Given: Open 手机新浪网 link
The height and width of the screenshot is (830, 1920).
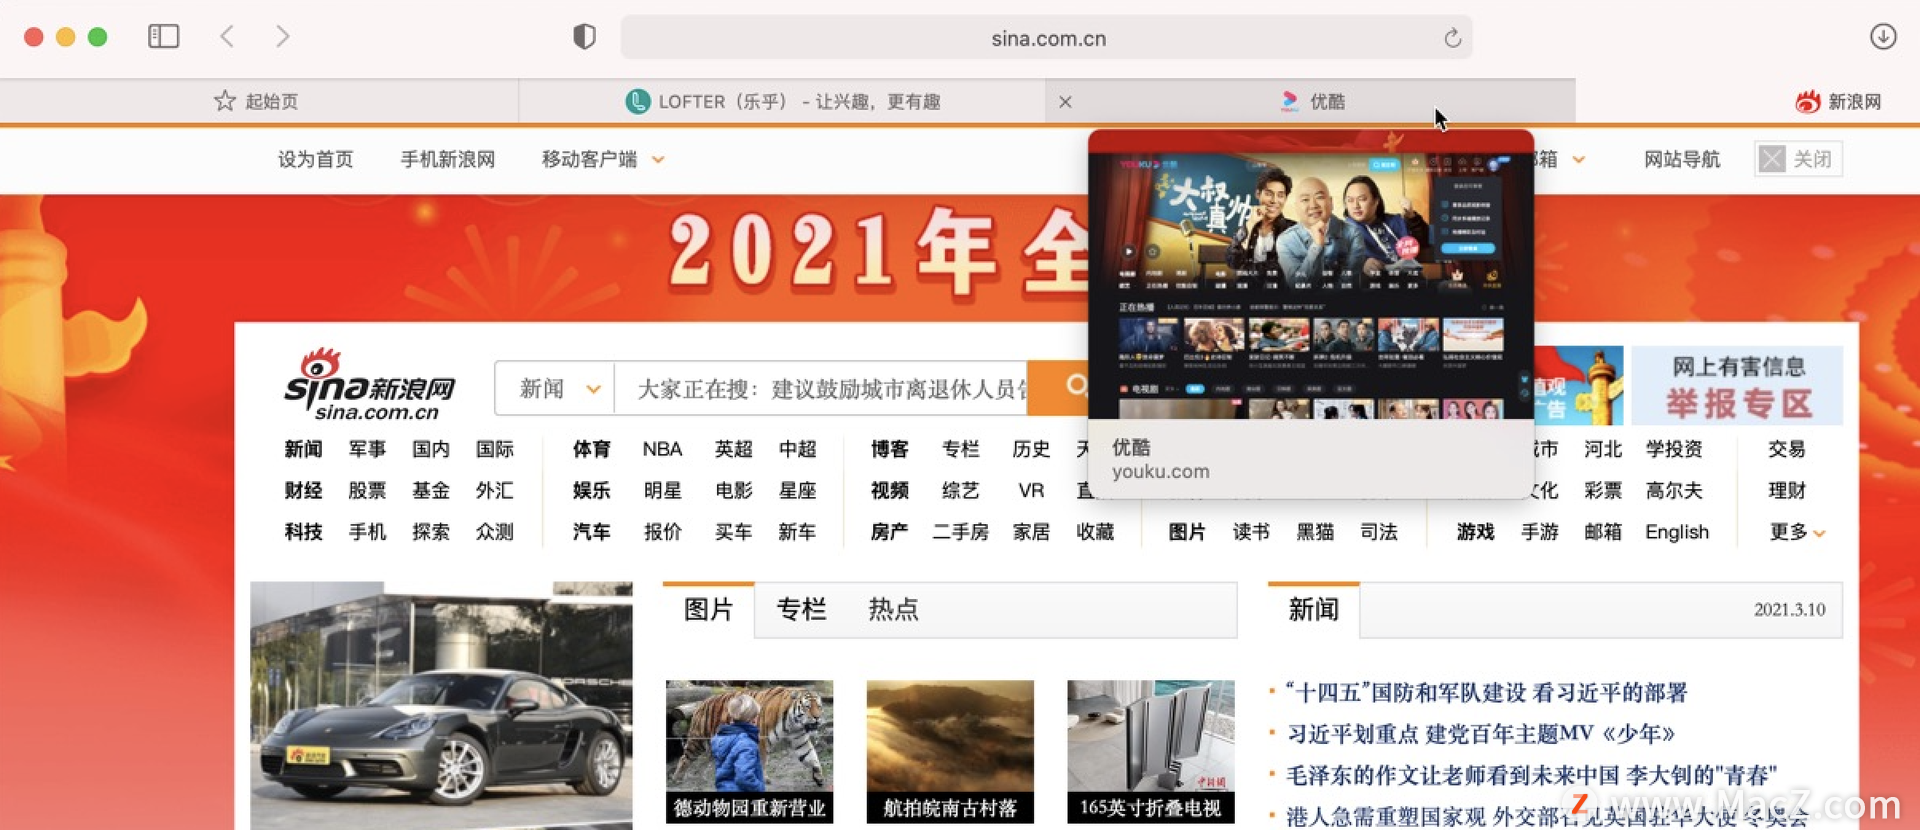Looking at the screenshot, I should 447,159.
